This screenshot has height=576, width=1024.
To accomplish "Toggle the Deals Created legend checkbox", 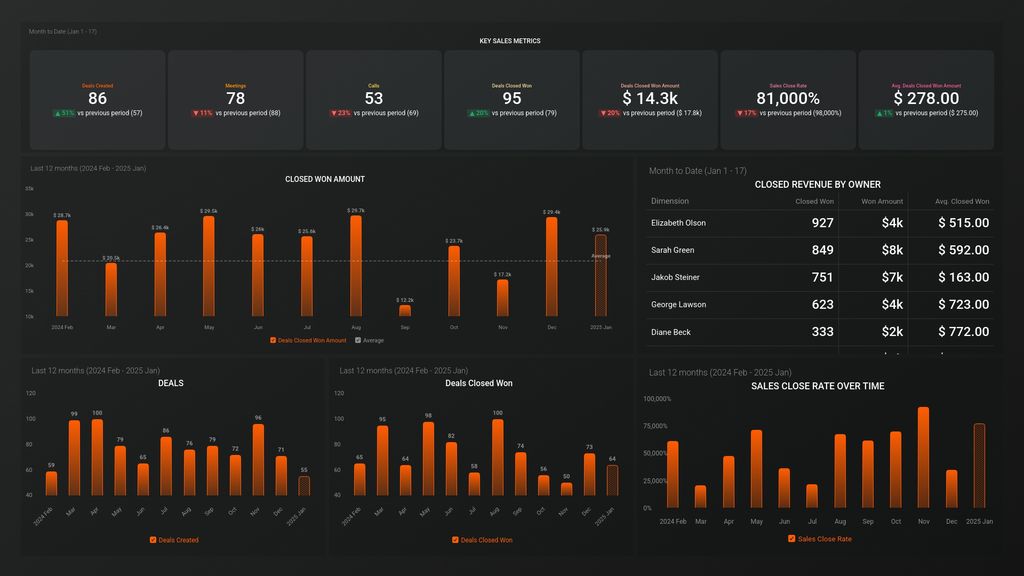I will pyautogui.click(x=153, y=540).
